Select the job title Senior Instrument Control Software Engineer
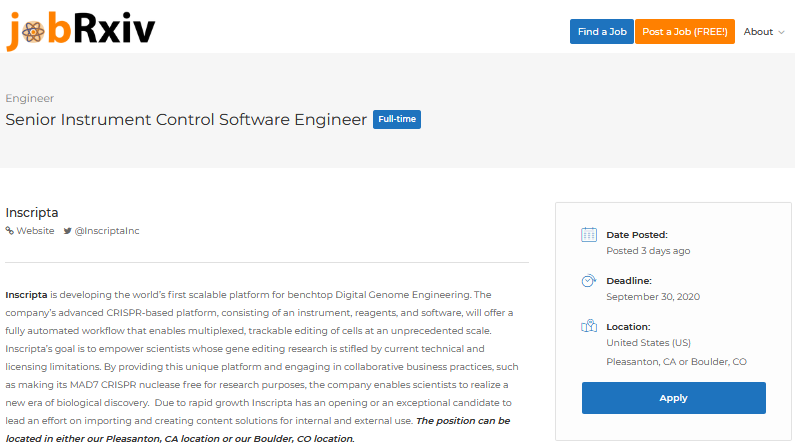 click(x=186, y=120)
